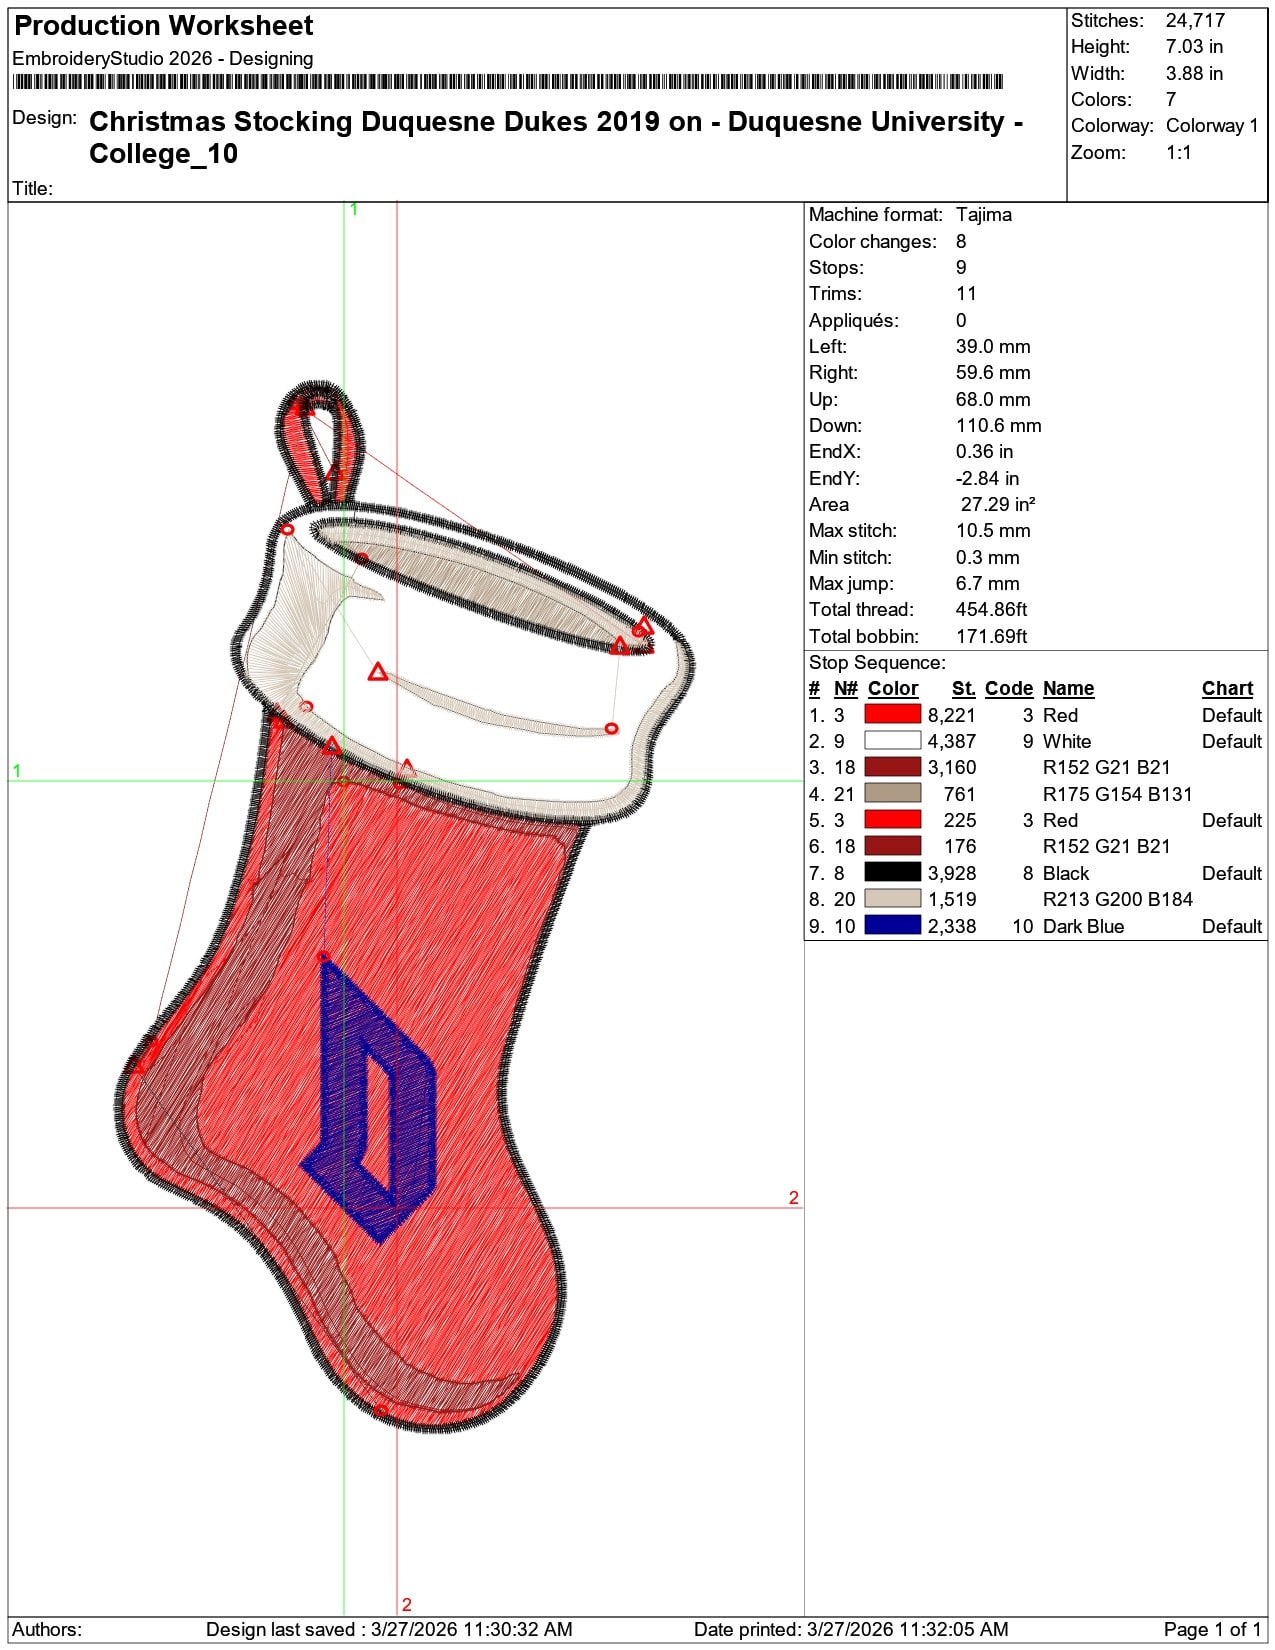Viewport: 1275px width, 1650px height.
Task: Click the red swatch in row 5
Action: click(x=892, y=820)
